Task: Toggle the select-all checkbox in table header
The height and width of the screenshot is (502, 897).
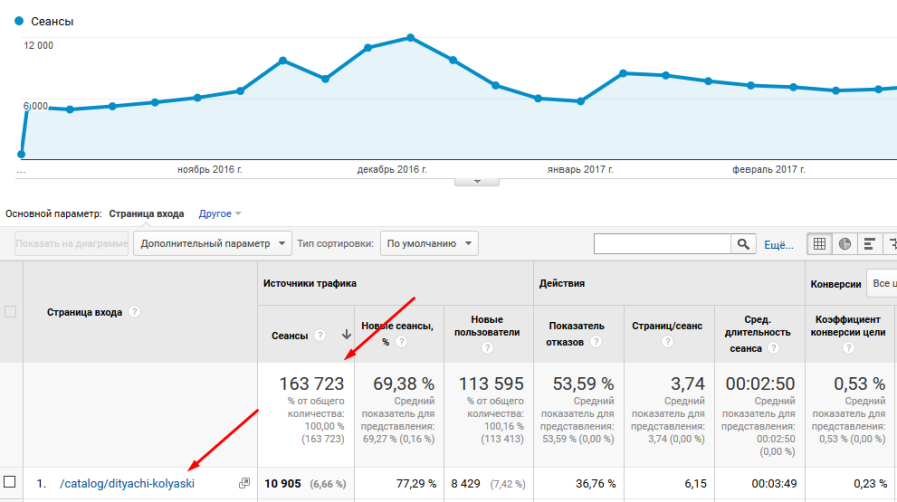Action: (11, 312)
